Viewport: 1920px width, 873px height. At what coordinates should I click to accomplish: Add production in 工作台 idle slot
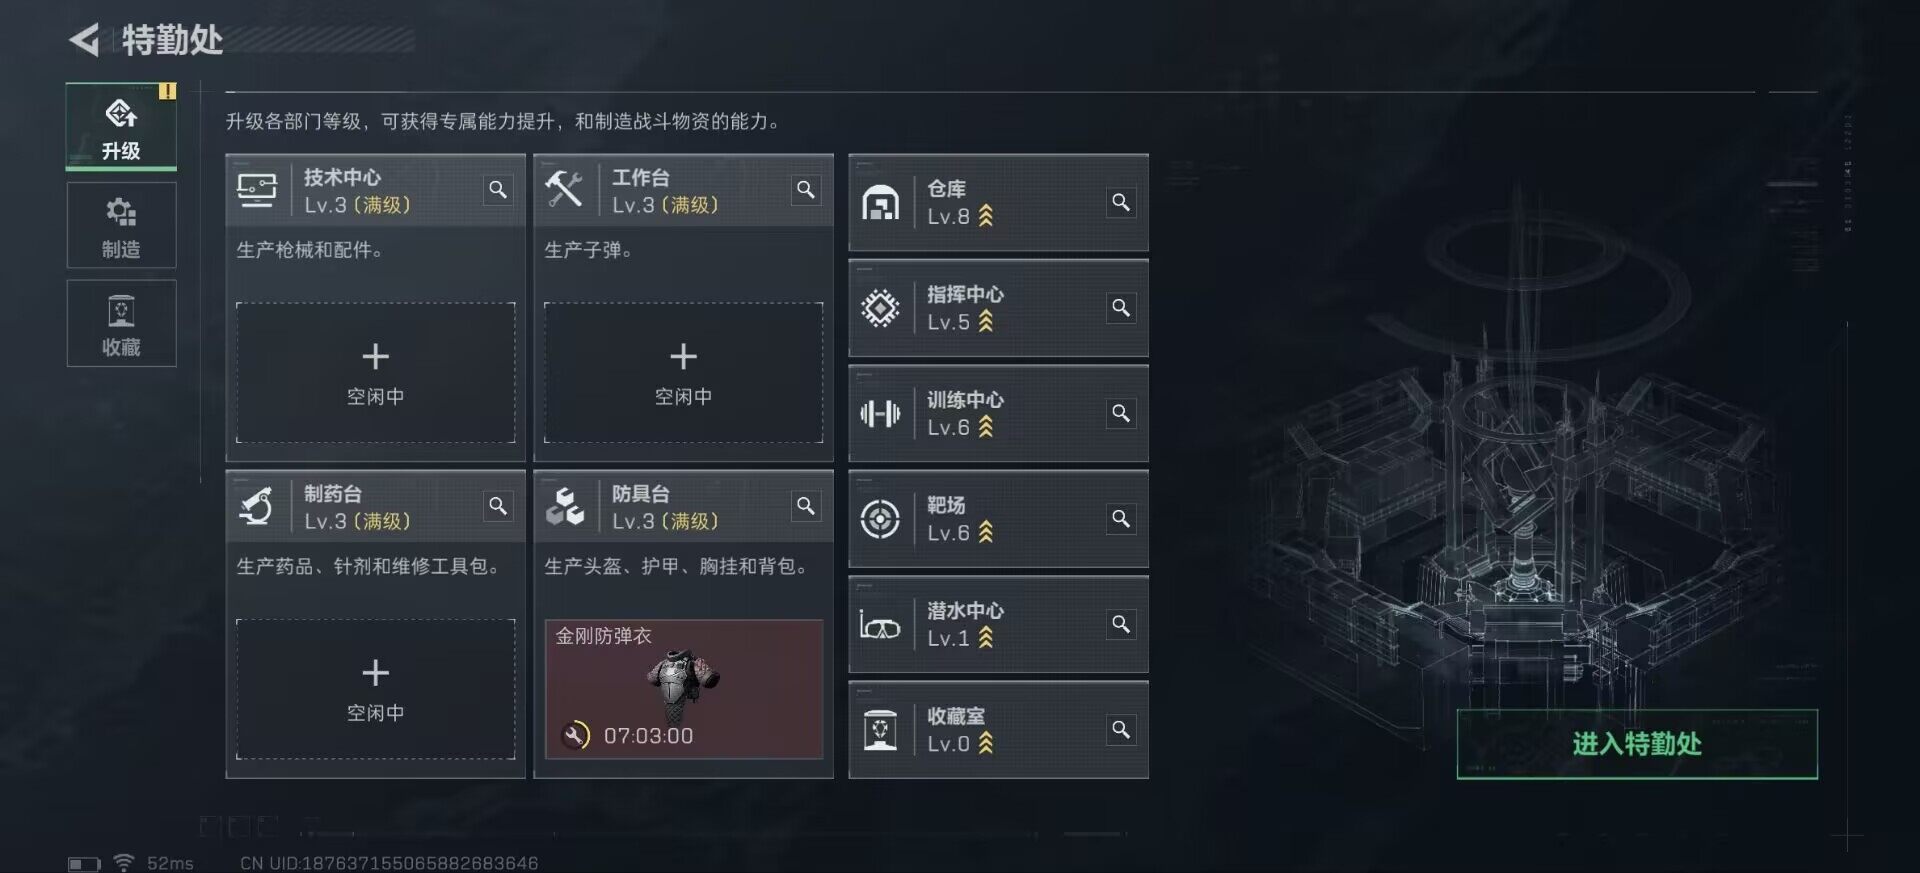pos(684,373)
